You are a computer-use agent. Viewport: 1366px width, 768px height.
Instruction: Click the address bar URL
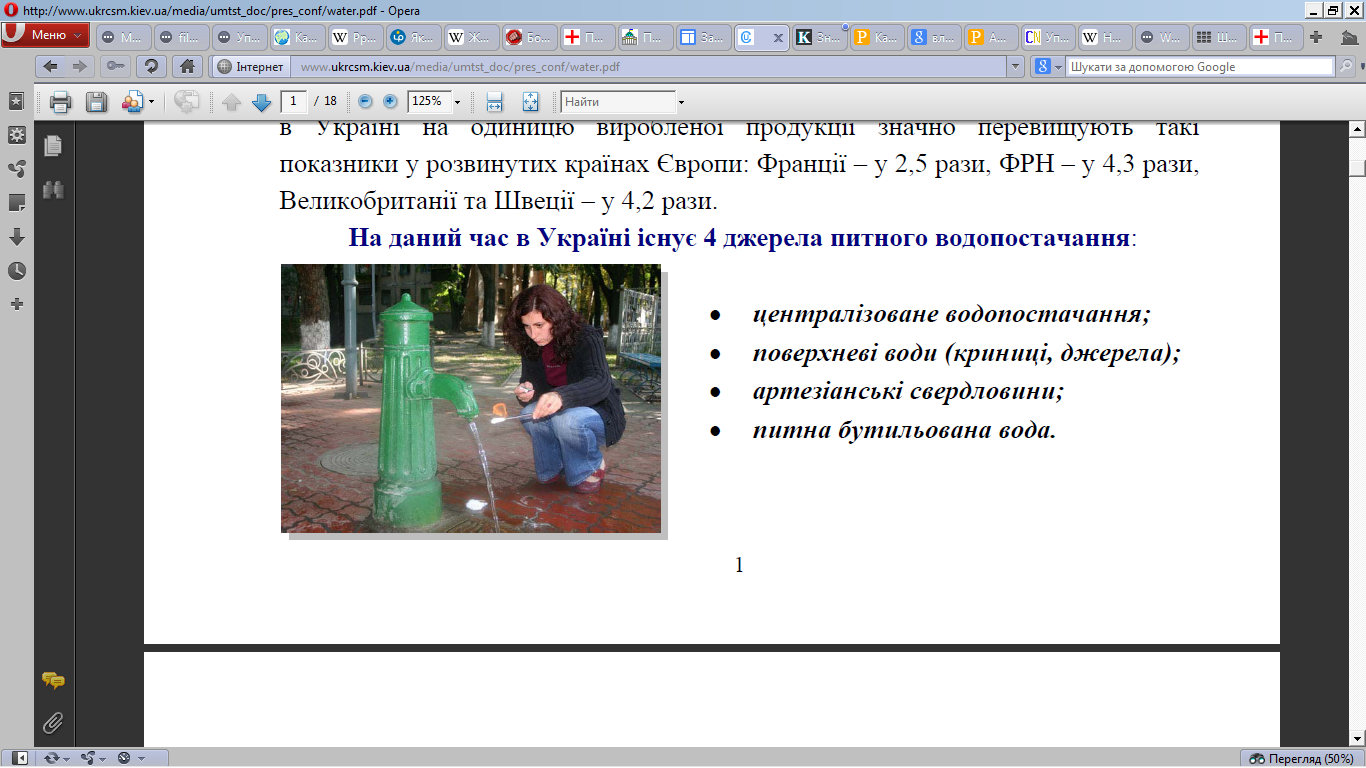click(459, 67)
